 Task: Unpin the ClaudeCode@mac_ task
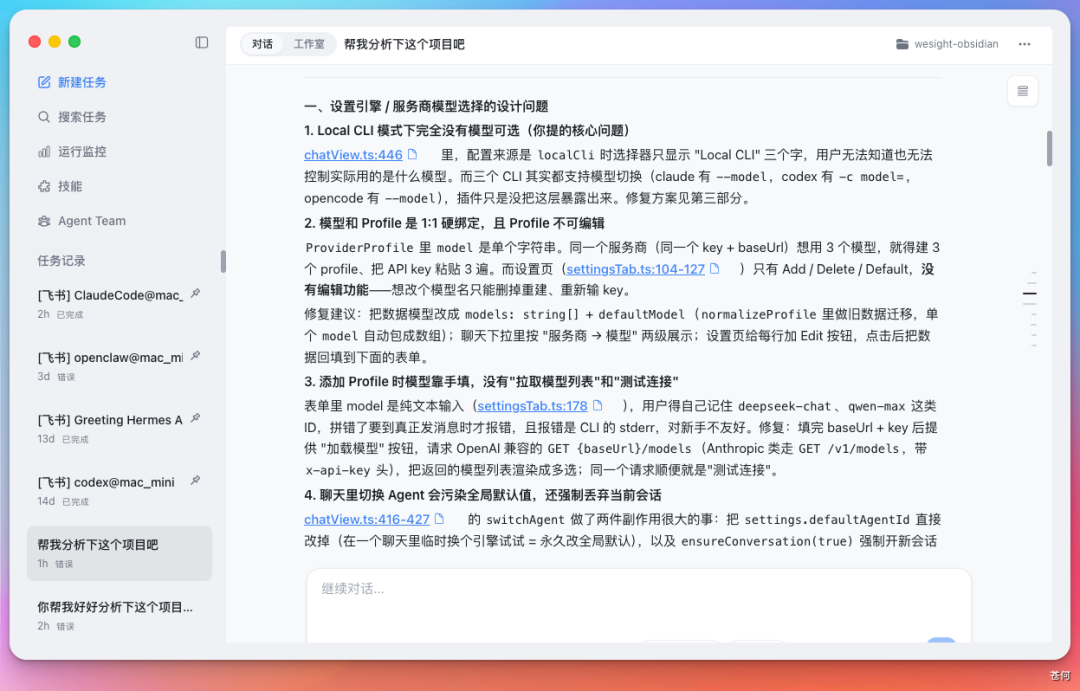(196, 293)
